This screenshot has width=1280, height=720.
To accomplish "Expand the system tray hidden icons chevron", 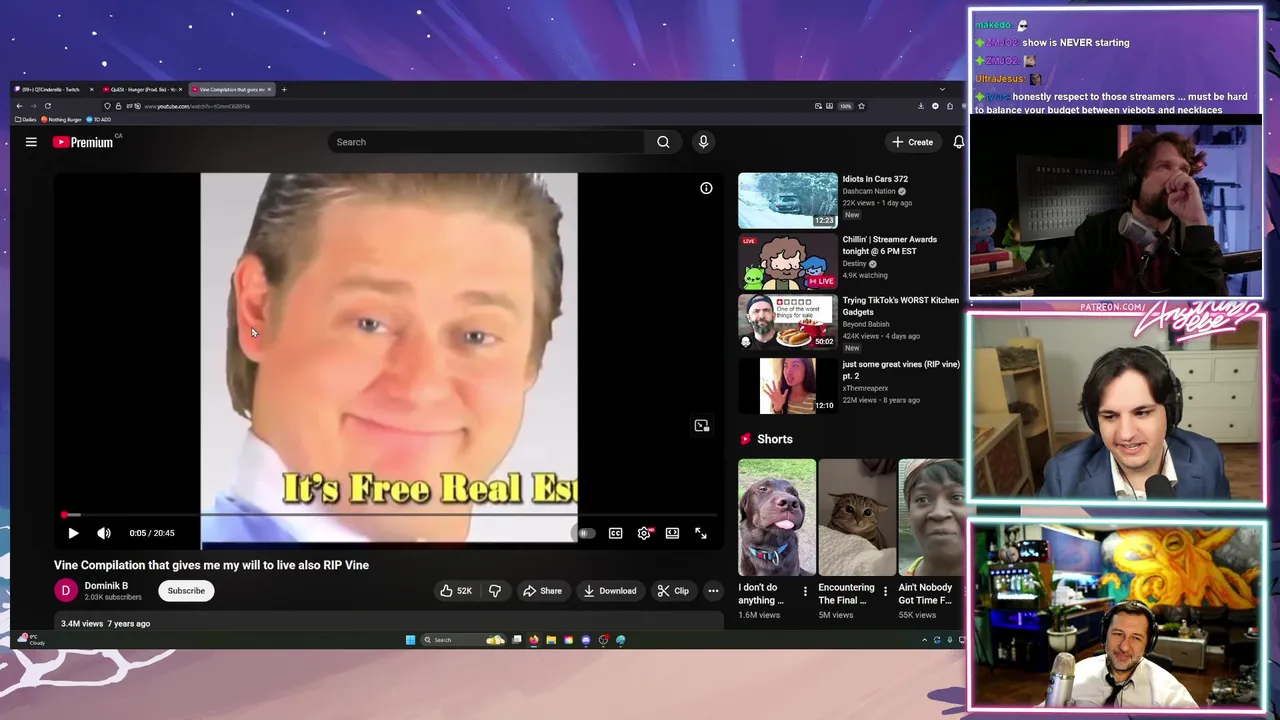I will coord(925,640).
